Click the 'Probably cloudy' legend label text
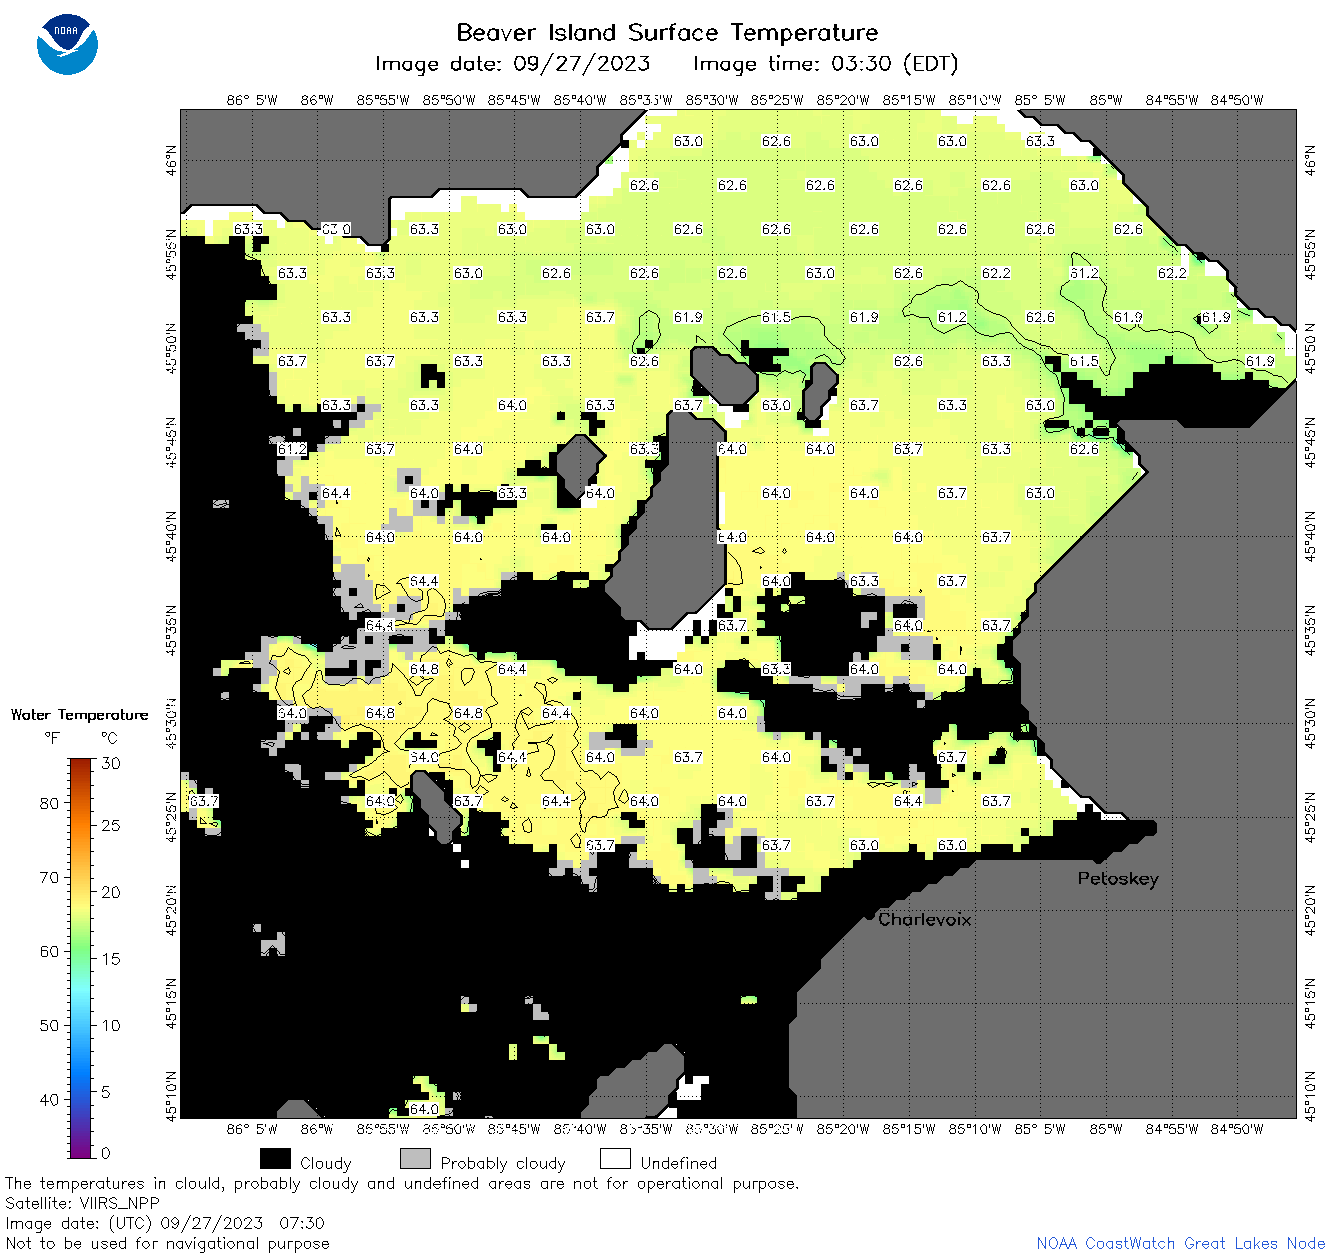1336x1259 pixels. (503, 1163)
